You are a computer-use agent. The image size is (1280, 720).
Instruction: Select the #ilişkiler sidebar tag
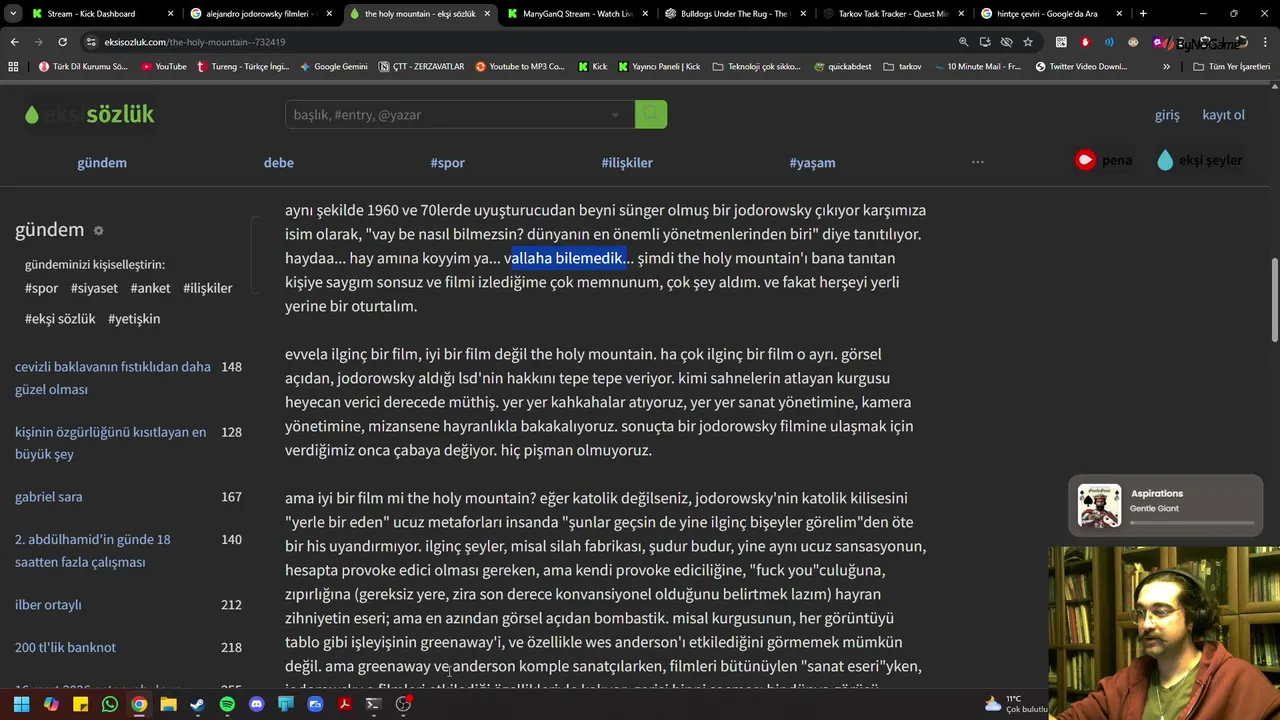[207, 288]
